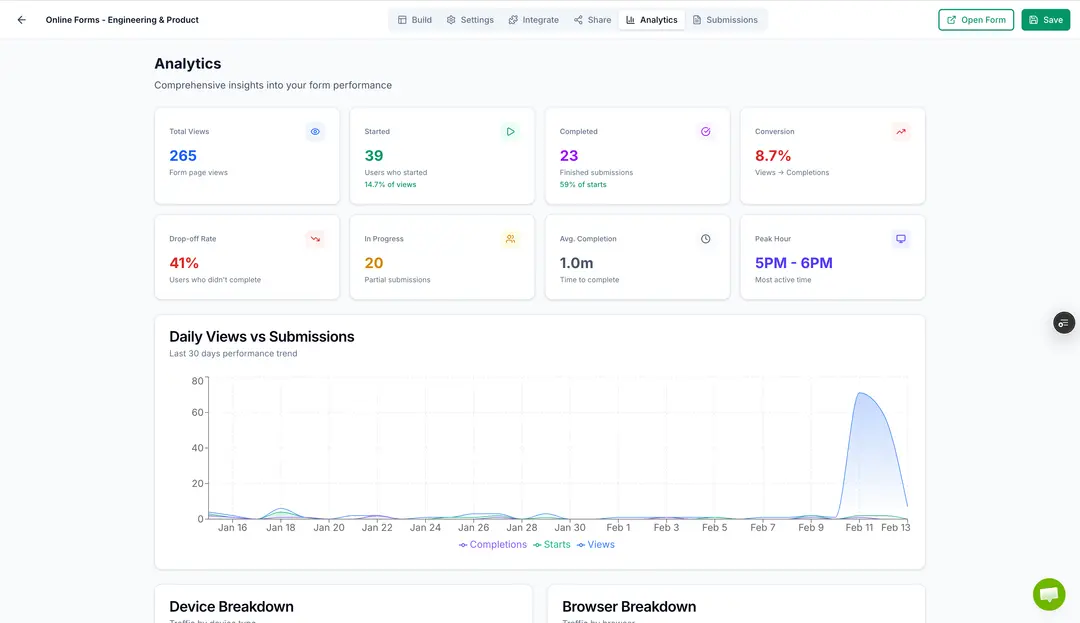Click the back arrow icon
The image size is (1080, 623).
tap(22, 20)
